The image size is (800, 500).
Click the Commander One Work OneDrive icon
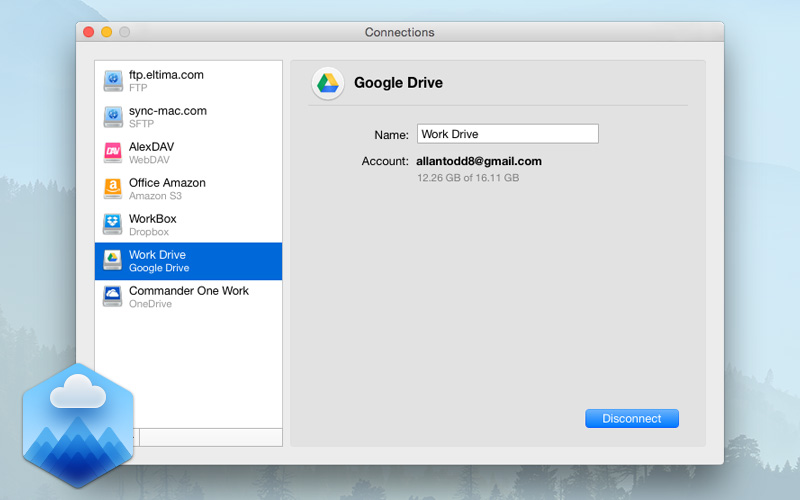click(113, 296)
